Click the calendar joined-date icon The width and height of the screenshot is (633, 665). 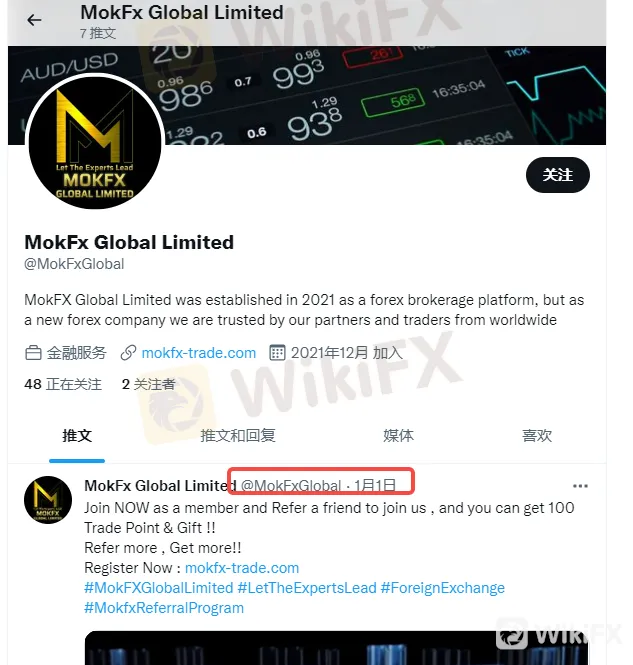[x=277, y=353]
